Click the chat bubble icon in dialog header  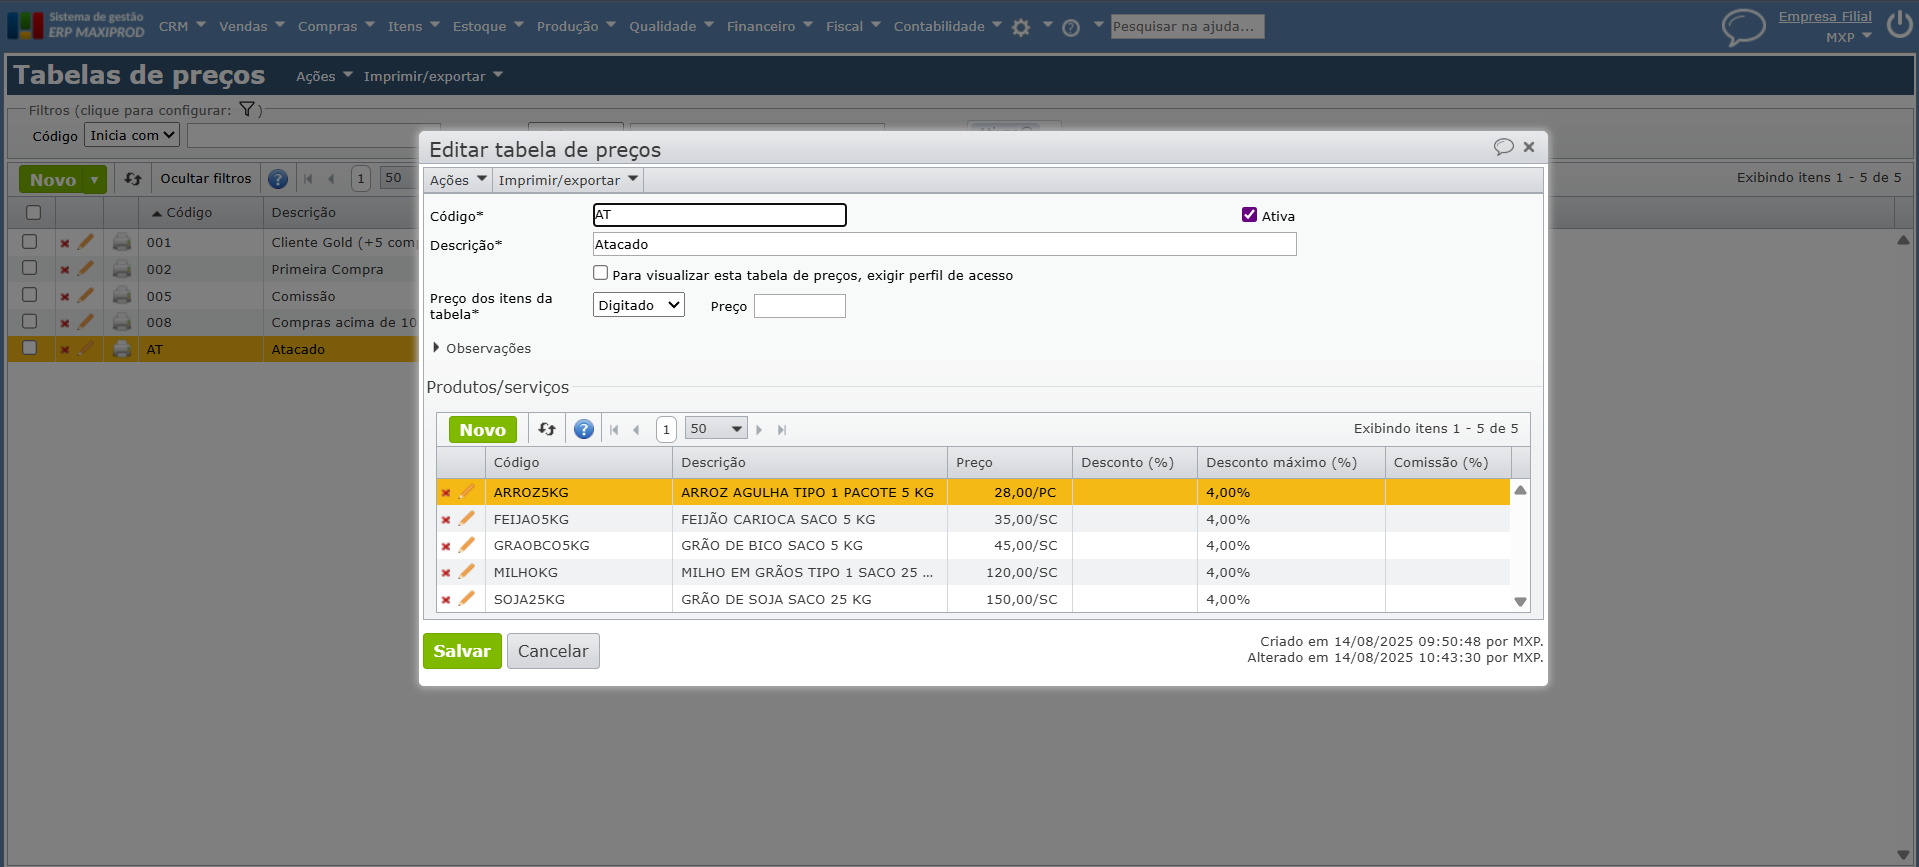(x=1503, y=147)
